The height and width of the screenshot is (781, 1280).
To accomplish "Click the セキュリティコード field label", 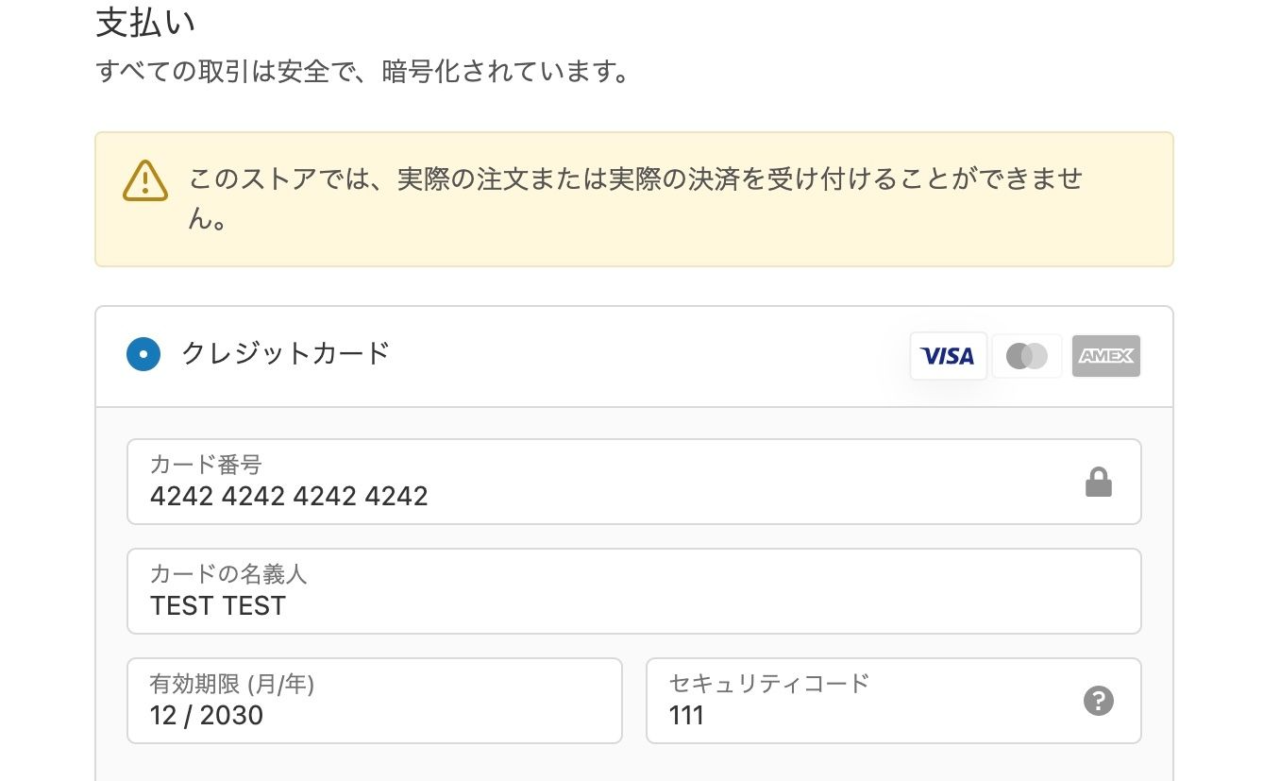I will pos(769,684).
